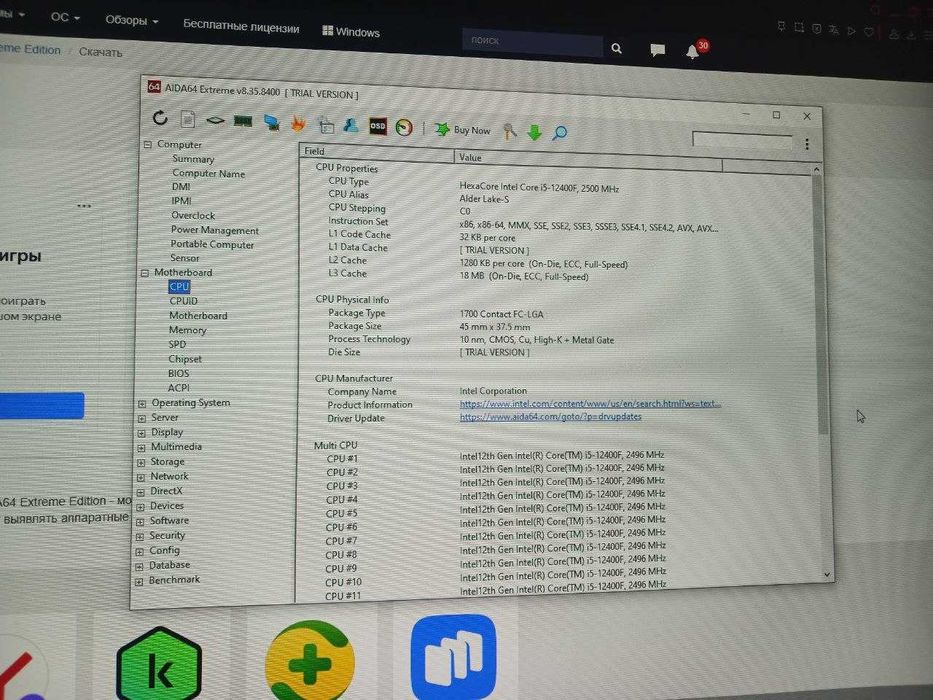Collapse the Motherboard tree node
The image size is (933, 700).
(x=145, y=273)
